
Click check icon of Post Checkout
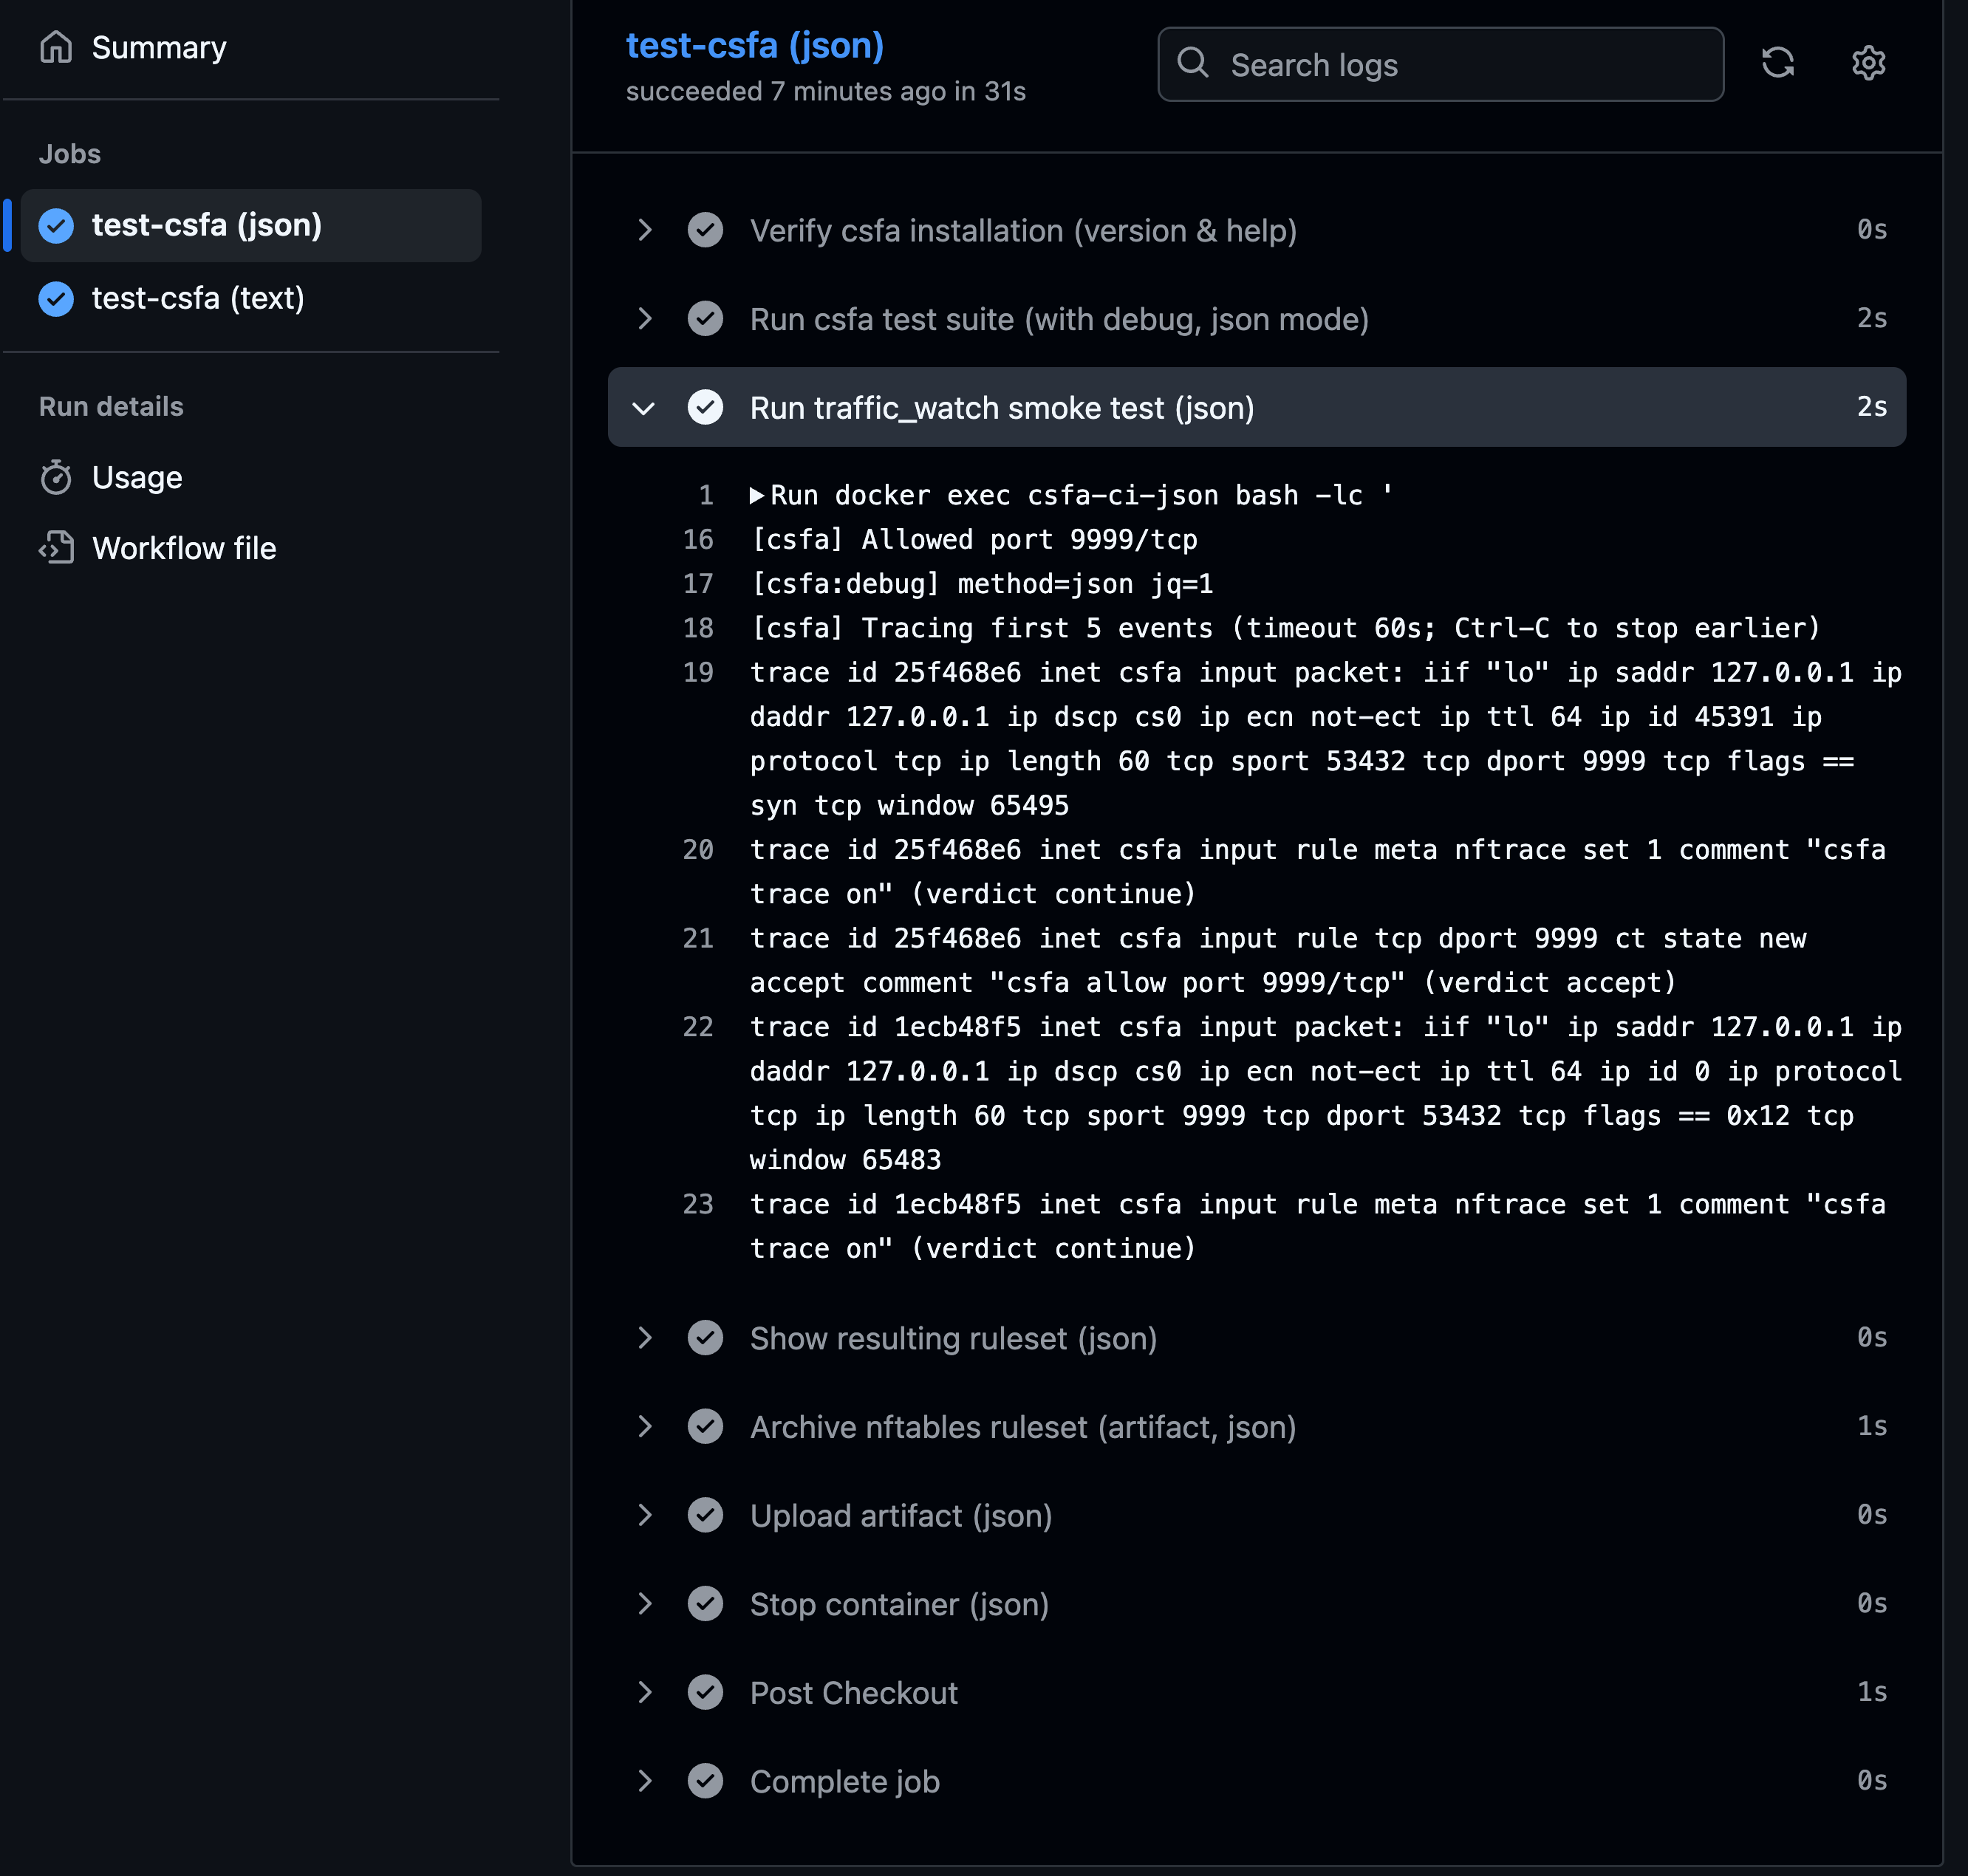(x=706, y=1692)
